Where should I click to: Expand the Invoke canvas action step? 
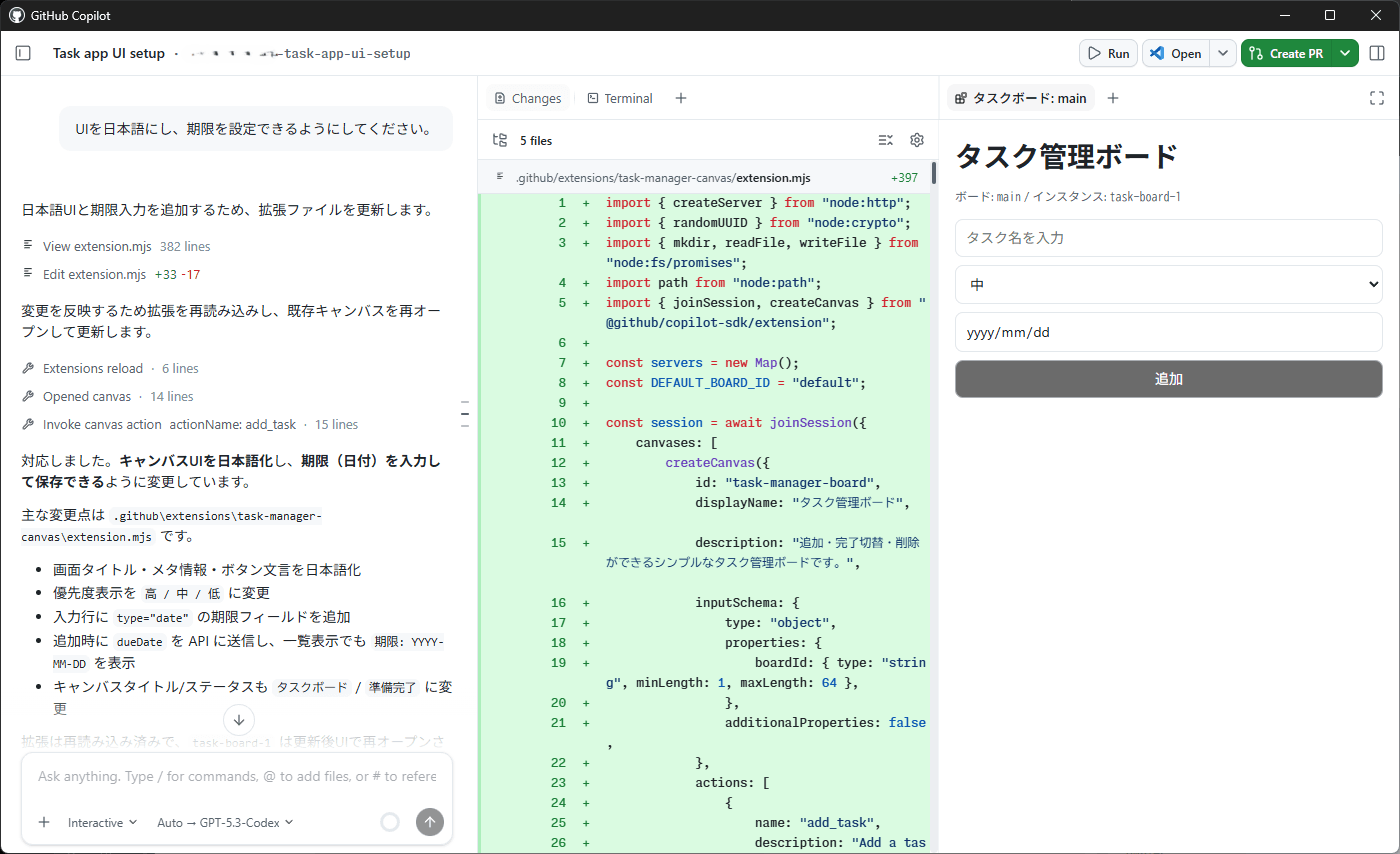pos(190,424)
